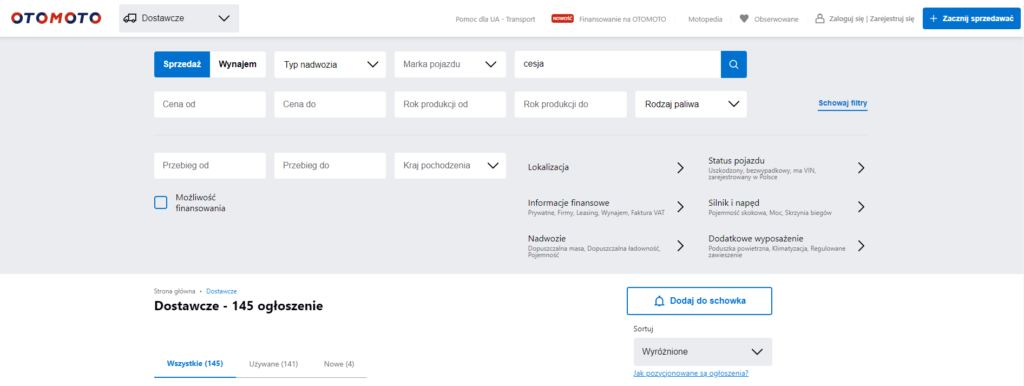
Task: Click the Zarejestruj się link
Action: pyautogui.click(x=891, y=20)
